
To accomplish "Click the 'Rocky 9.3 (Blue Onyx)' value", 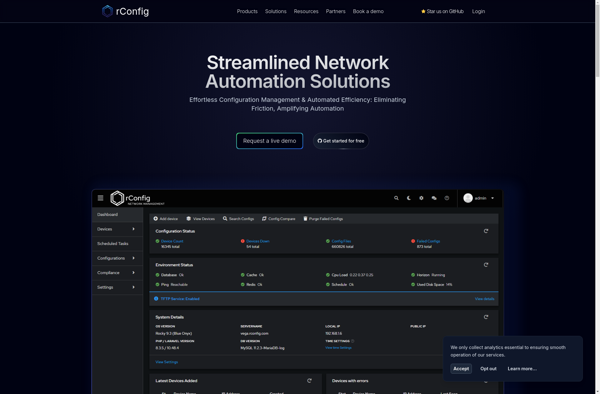I will point(174,334).
